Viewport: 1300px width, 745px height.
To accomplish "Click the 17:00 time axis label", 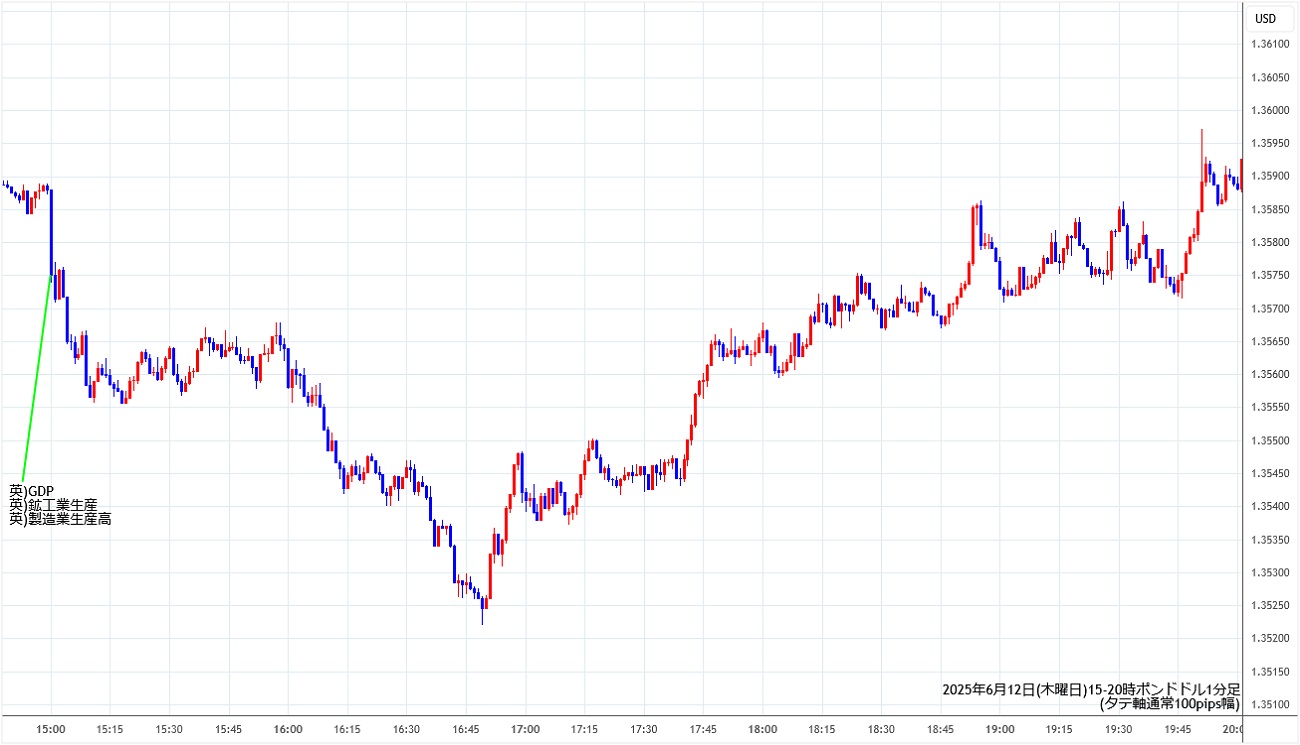I will (x=525, y=730).
